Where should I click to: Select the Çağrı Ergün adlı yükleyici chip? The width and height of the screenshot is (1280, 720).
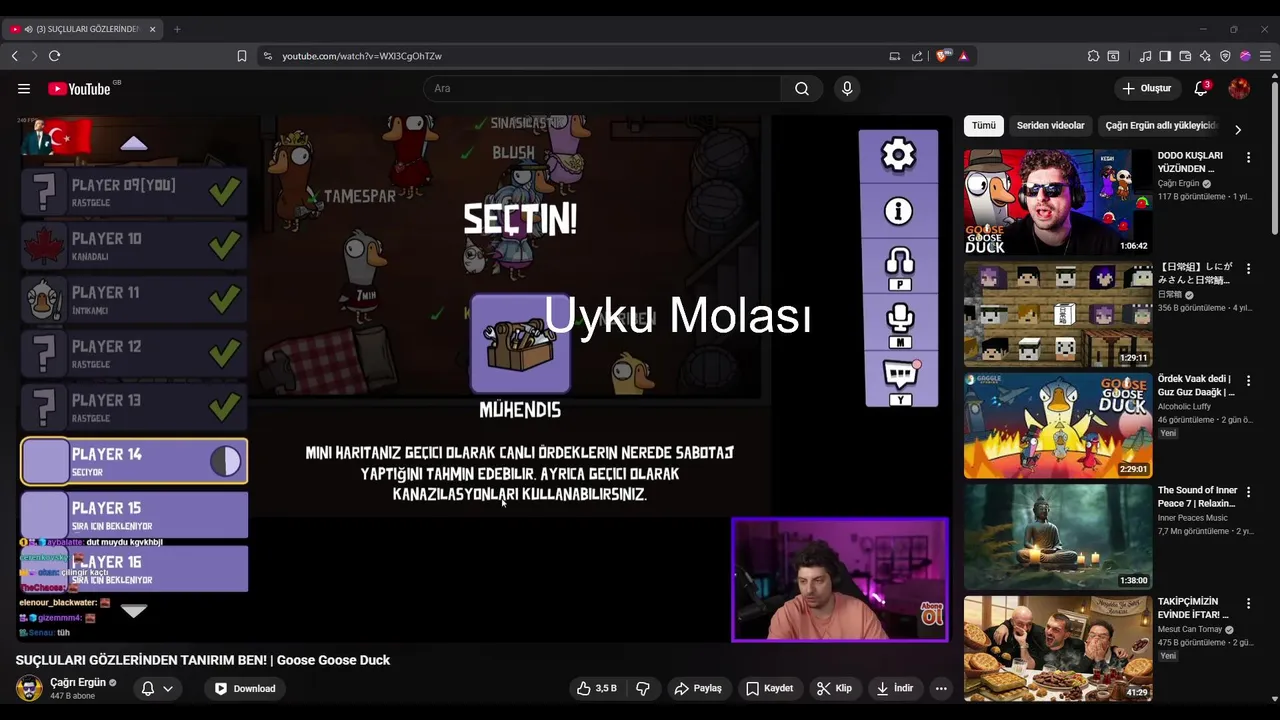(1160, 126)
